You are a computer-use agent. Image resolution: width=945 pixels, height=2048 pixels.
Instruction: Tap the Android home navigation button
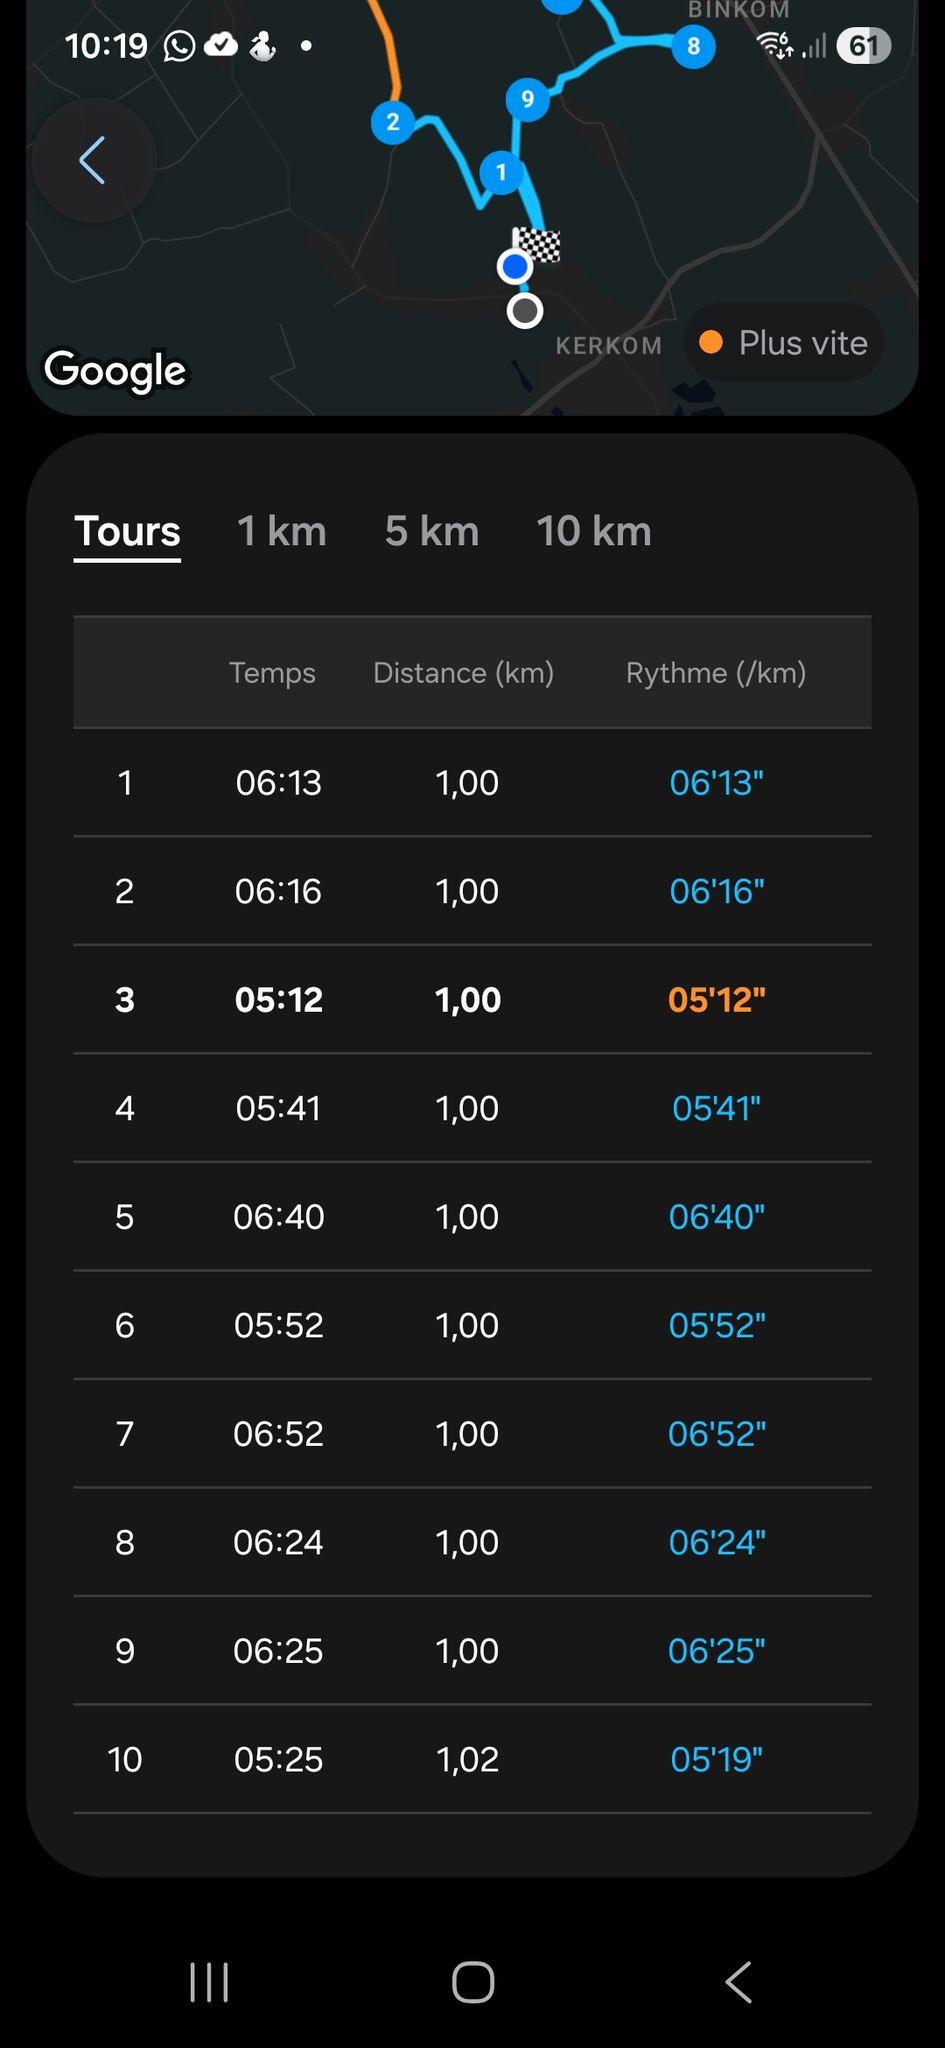[x=473, y=1982]
